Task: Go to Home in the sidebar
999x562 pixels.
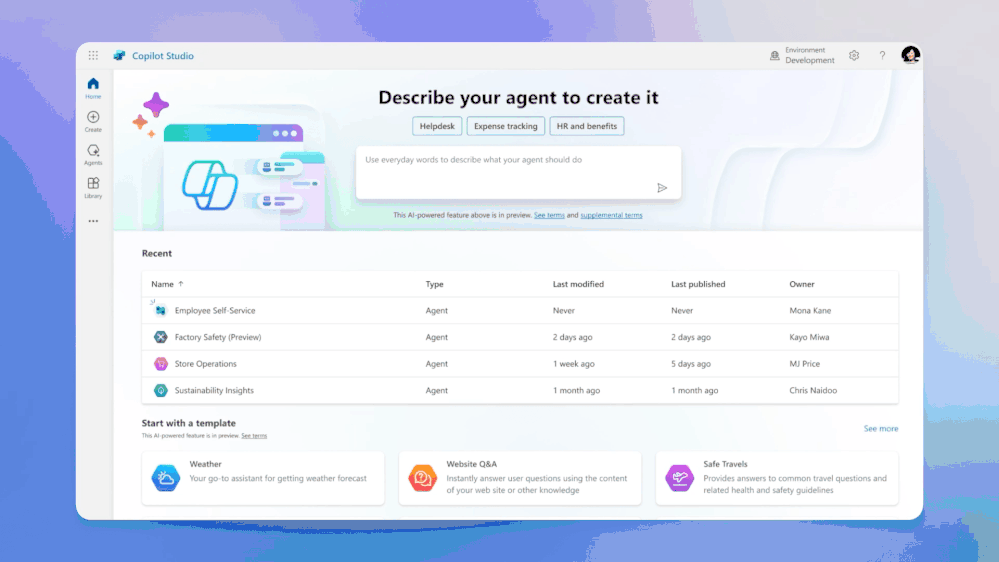Action: tap(93, 88)
